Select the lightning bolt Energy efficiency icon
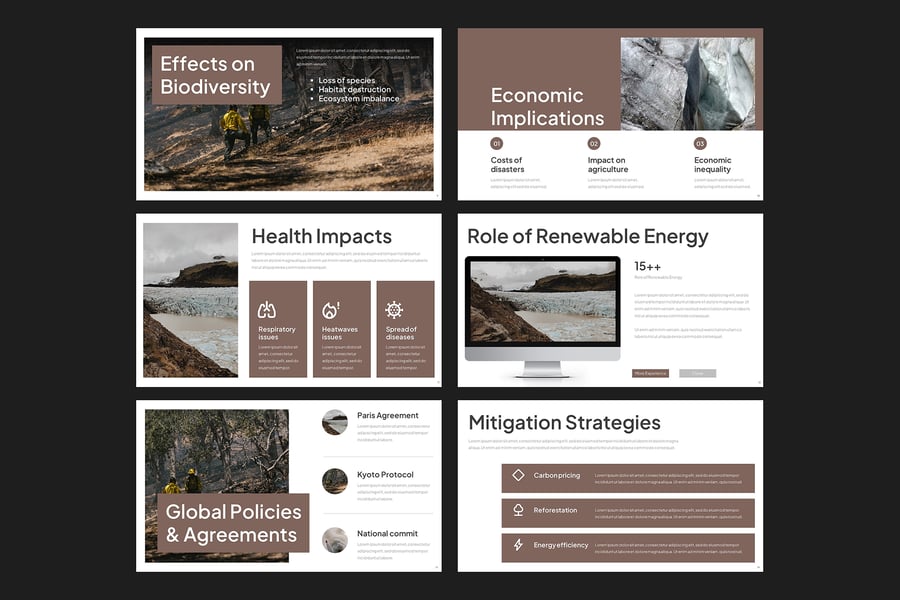 pos(518,545)
